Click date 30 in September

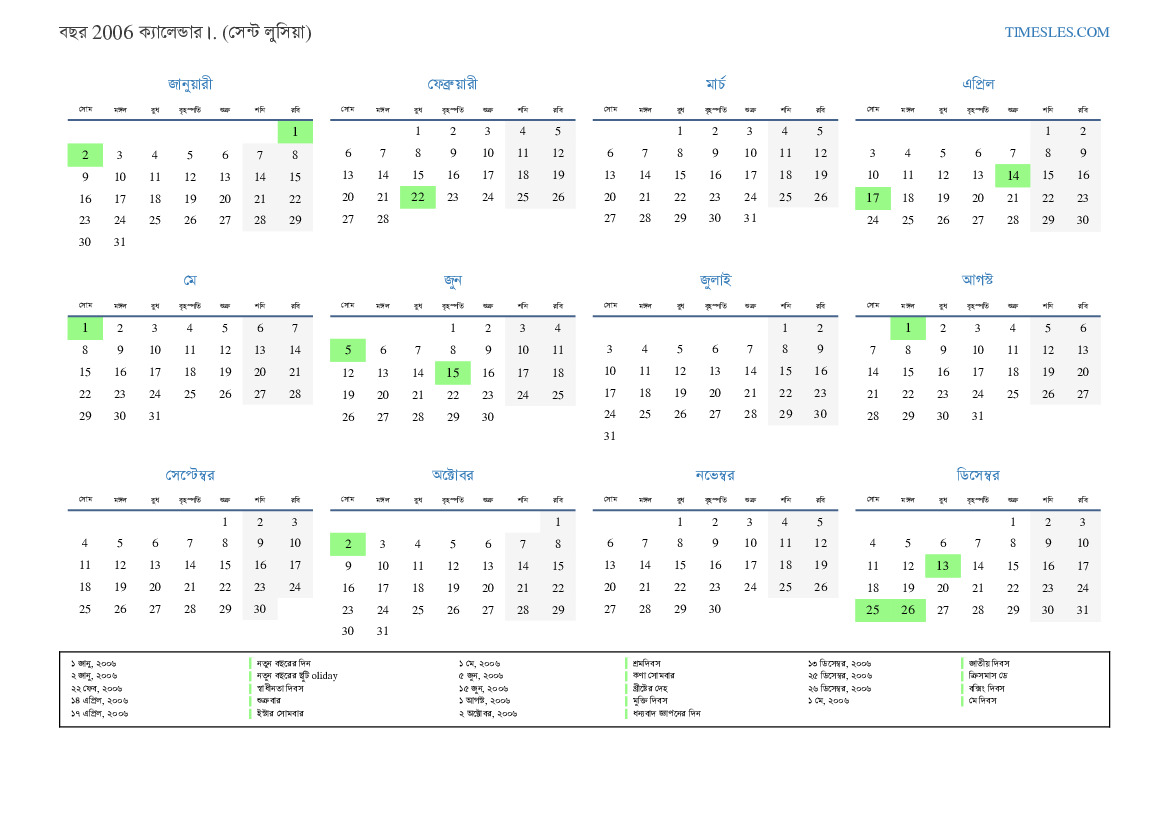click(x=259, y=609)
